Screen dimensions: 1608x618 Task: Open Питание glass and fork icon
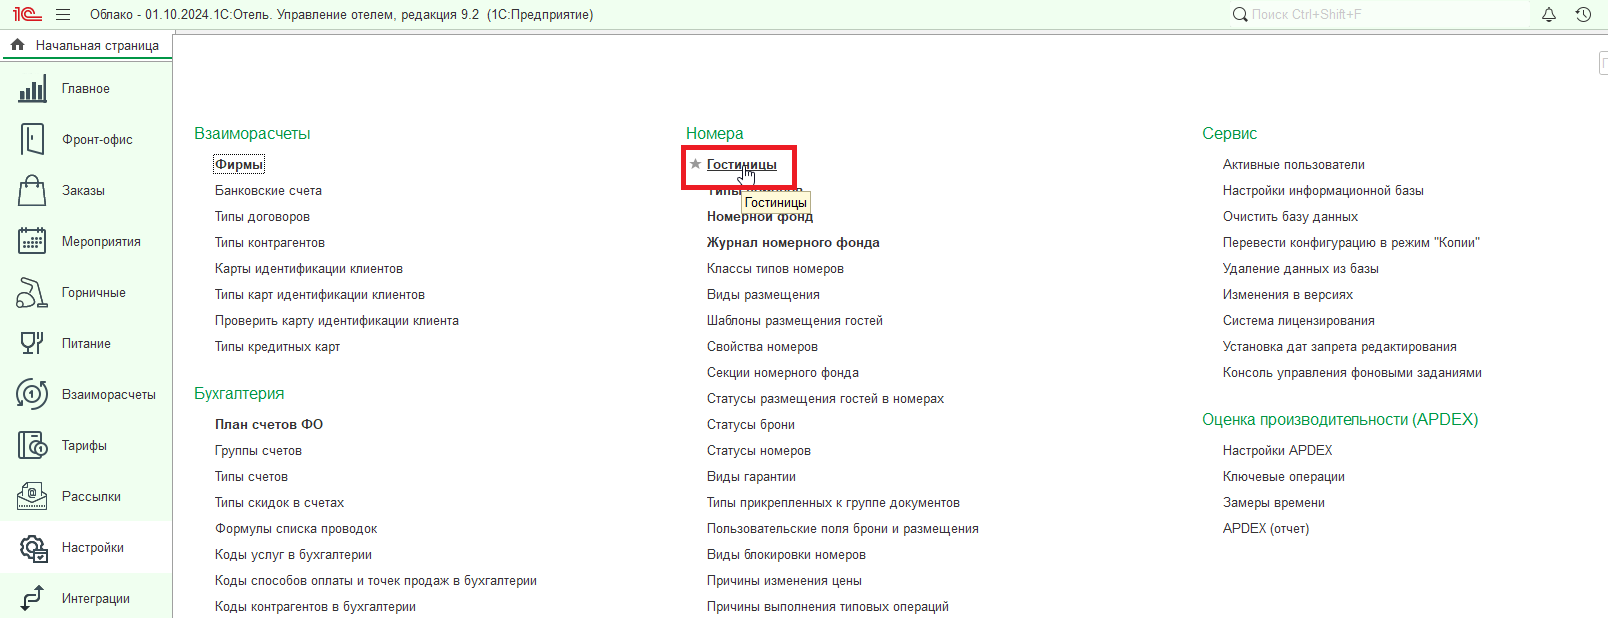point(32,344)
